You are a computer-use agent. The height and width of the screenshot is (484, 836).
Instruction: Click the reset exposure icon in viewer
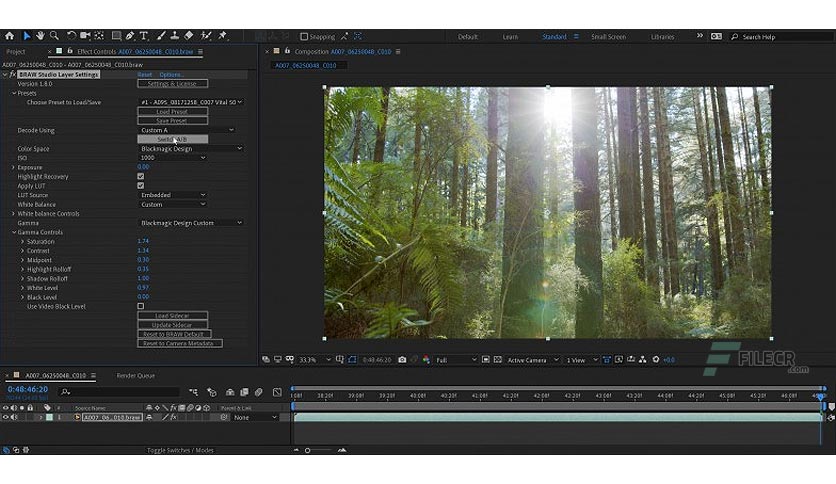(656, 360)
